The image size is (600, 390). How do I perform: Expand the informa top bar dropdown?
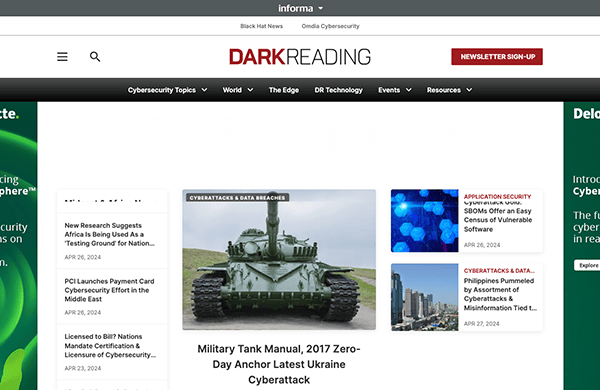pyautogui.click(x=321, y=8)
